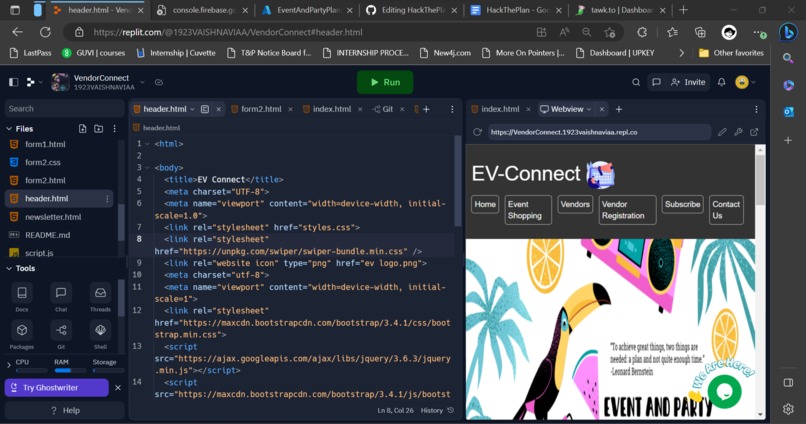This screenshot has width=806, height=424.
Task: Click the green Run button
Action: 385,82
